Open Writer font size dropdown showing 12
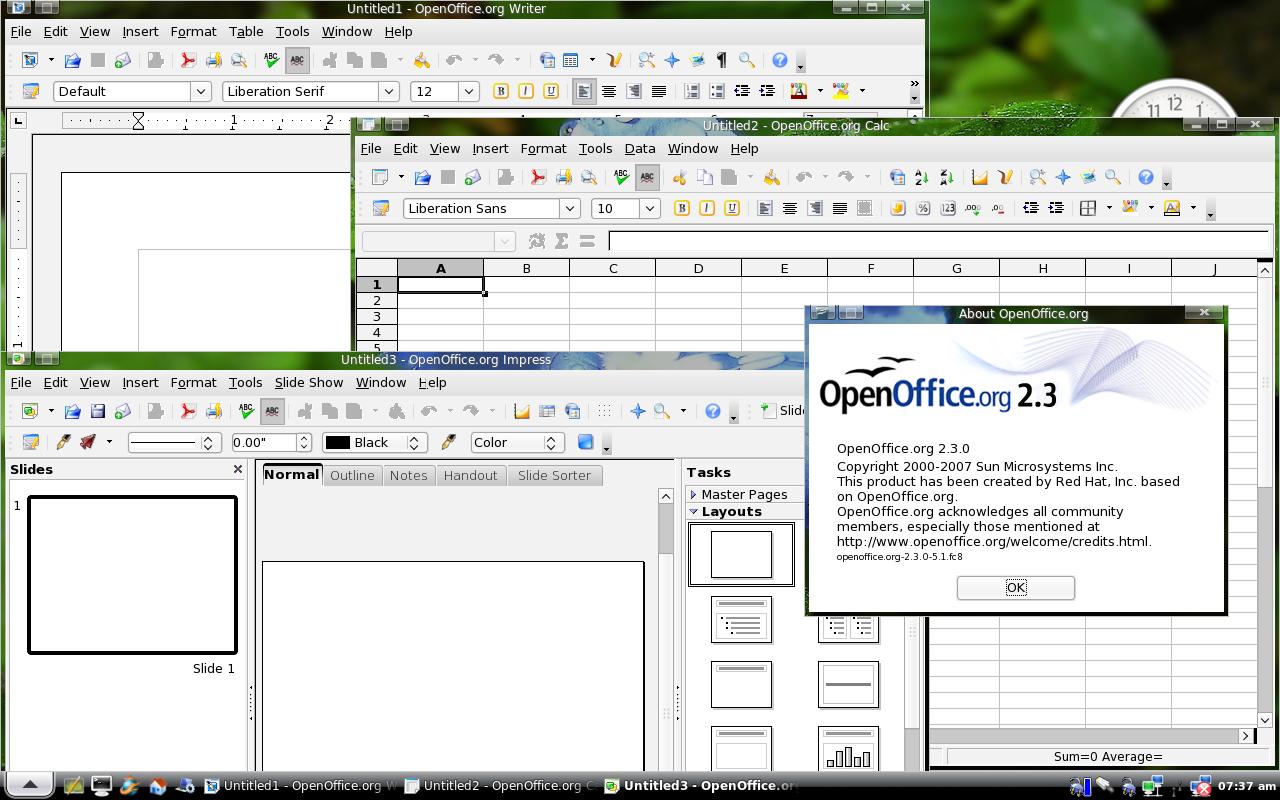 pyautogui.click(x=468, y=91)
